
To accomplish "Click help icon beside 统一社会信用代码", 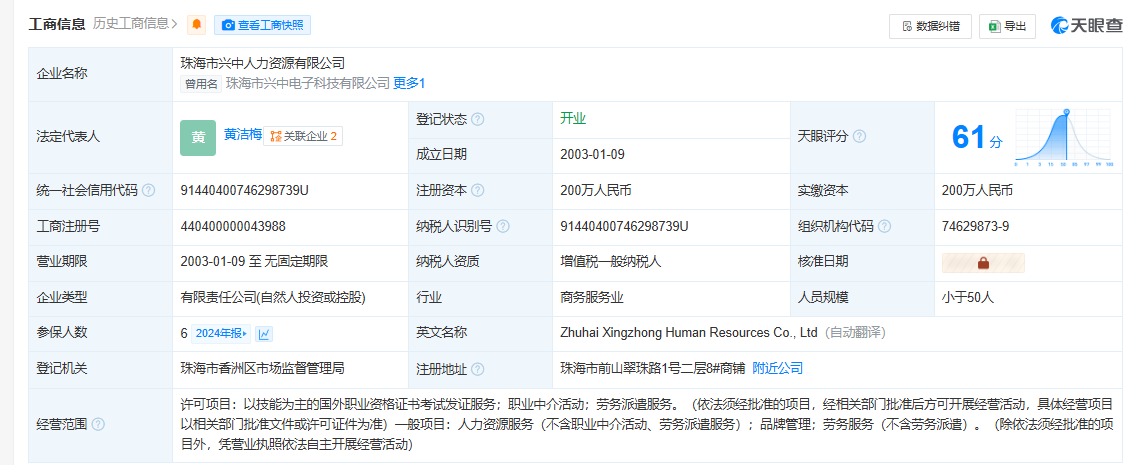I will pos(149,191).
